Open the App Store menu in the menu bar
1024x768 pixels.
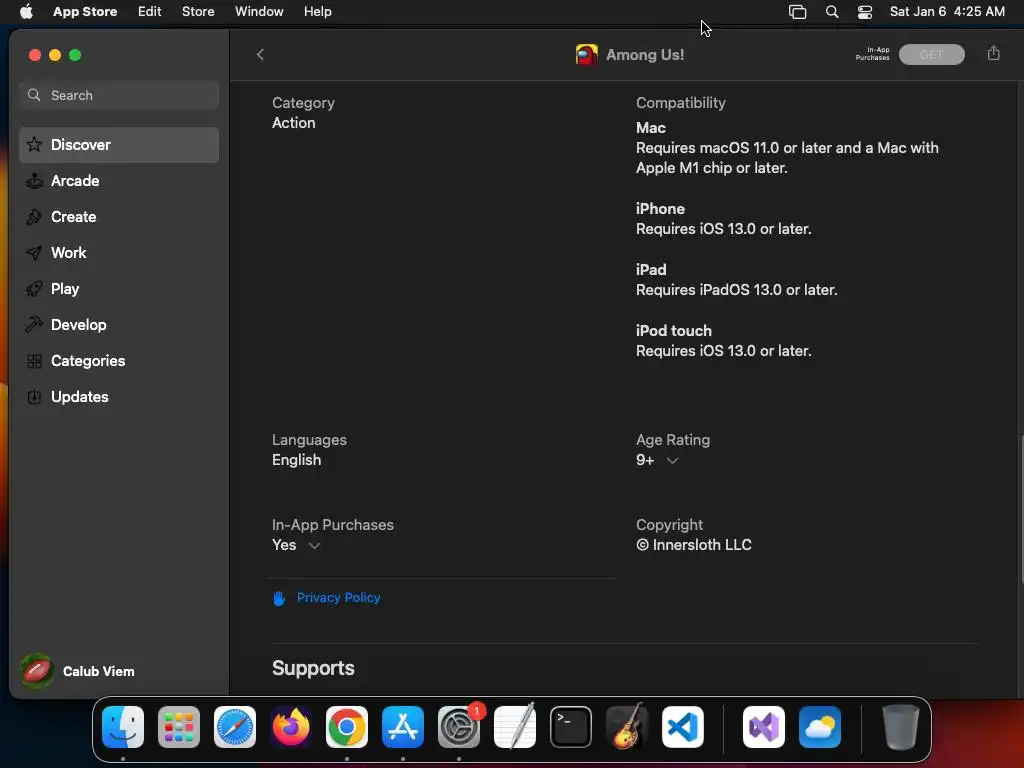click(85, 11)
